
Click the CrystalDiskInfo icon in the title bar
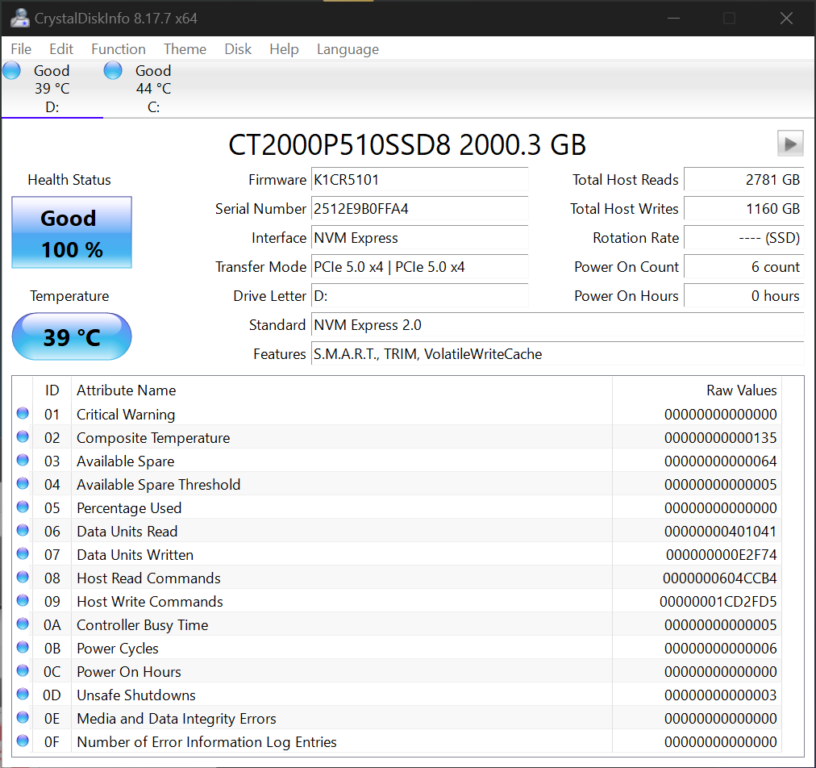(x=20, y=18)
